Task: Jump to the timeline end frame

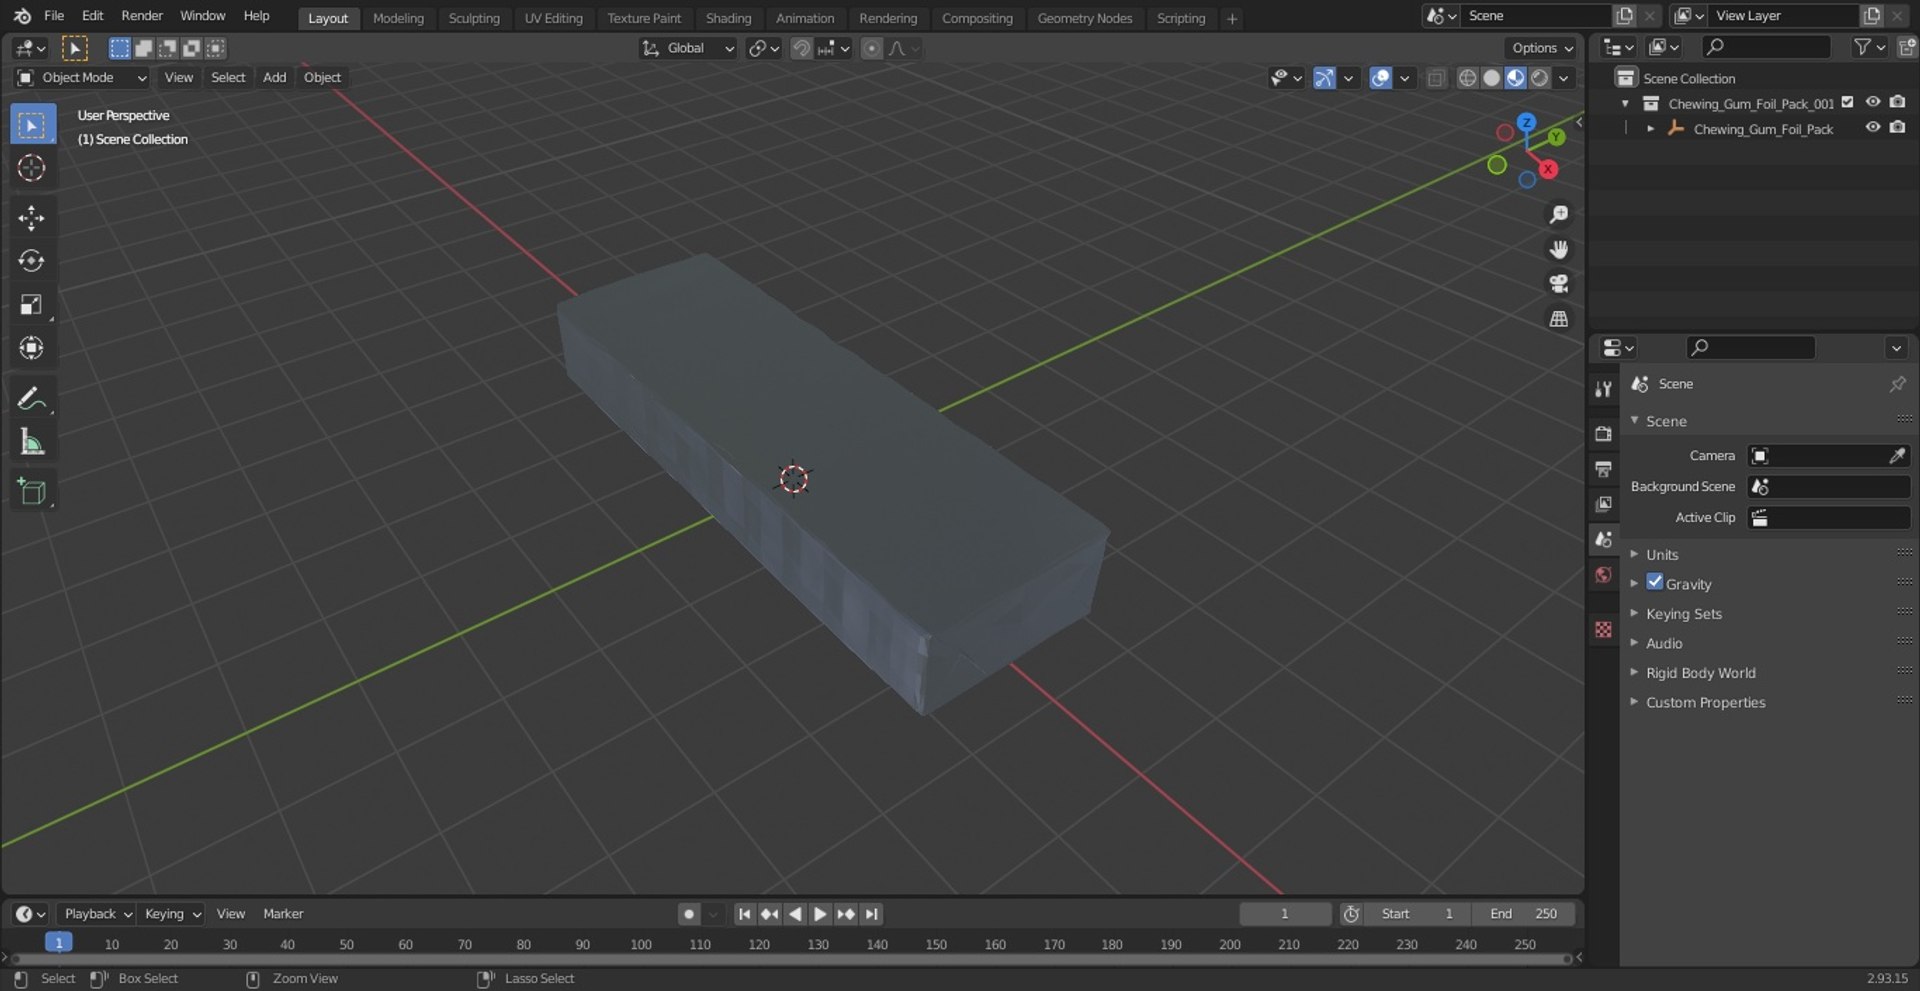Action: coord(872,914)
